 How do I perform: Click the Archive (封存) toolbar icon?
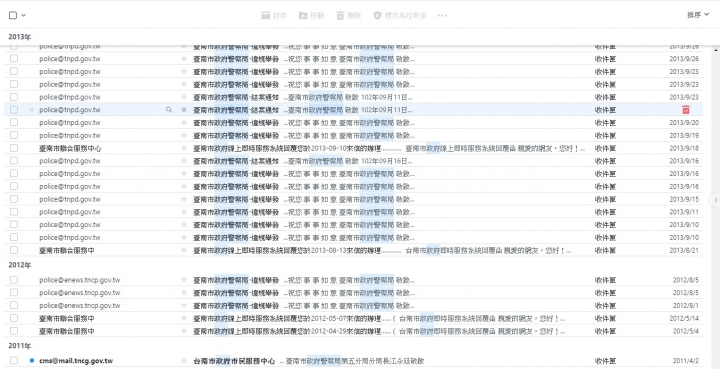265,15
